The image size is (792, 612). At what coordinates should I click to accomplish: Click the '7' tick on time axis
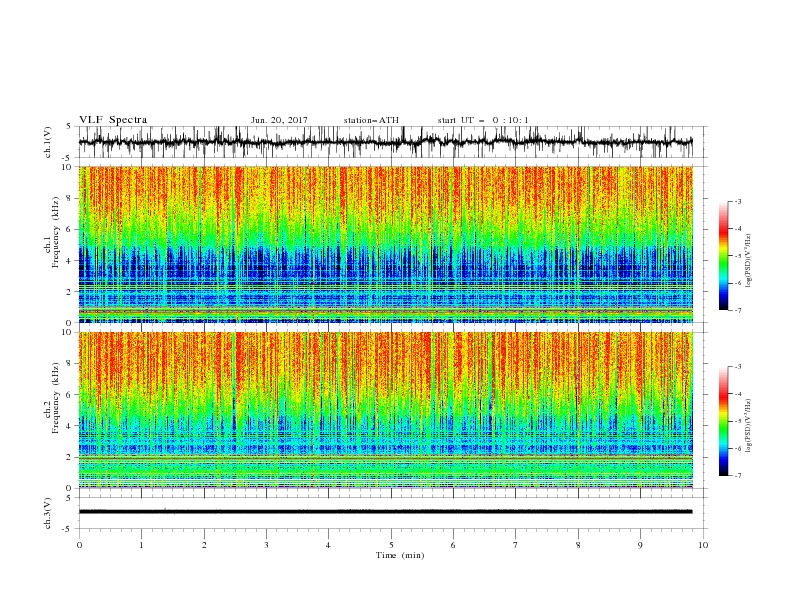[515, 545]
